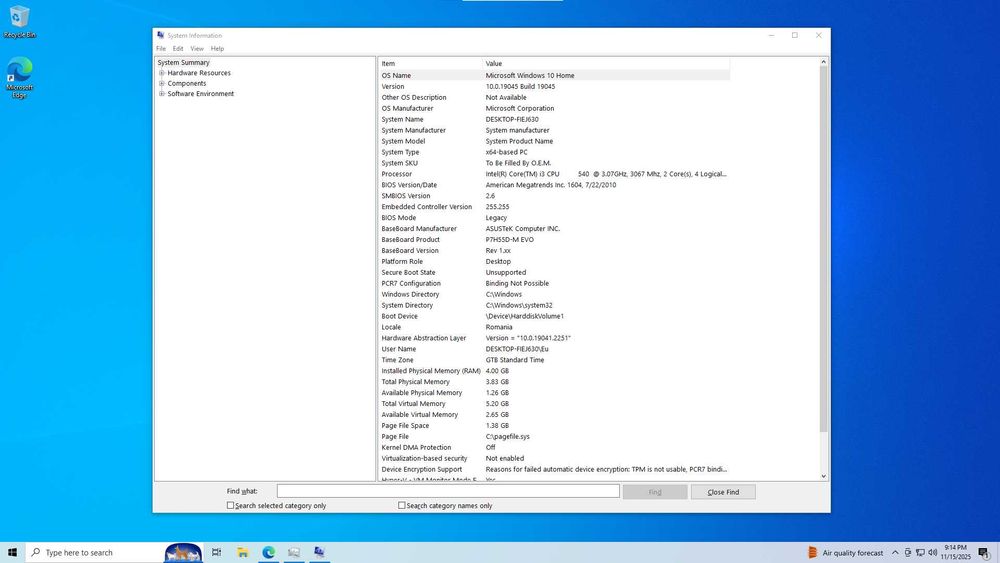1000x563 pixels.
Task: Select the Version row
Action: pyautogui.click(x=554, y=86)
